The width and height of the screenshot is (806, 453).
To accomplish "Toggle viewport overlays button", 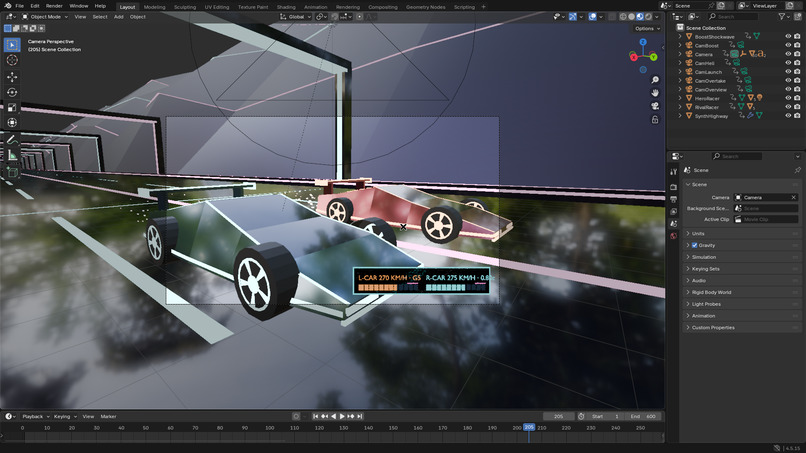I will click(x=592, y=17).
